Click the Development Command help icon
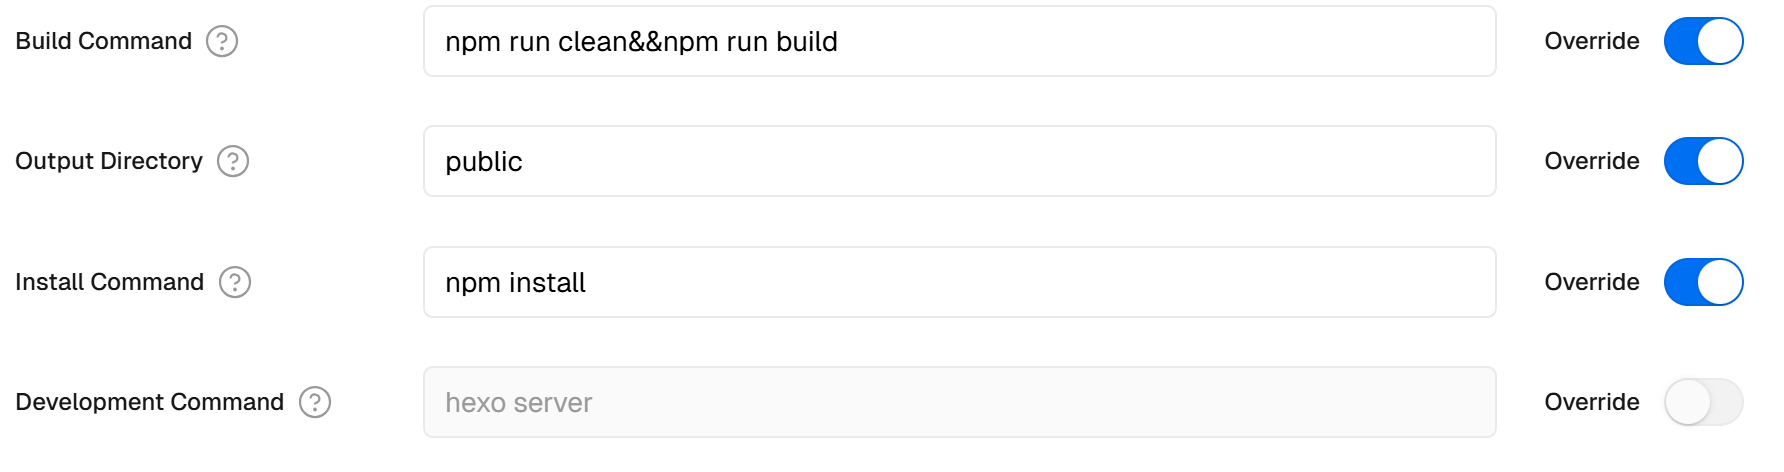 point(315,402)
